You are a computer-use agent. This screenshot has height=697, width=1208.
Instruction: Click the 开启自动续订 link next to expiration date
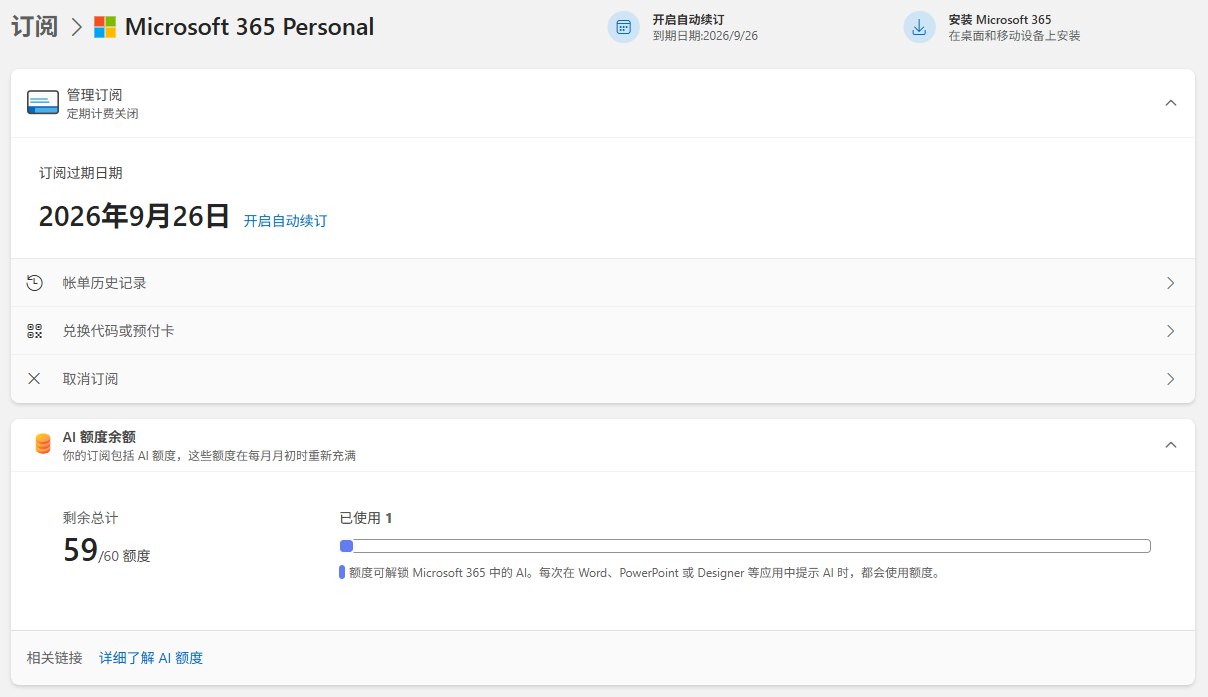click(285, 221)
